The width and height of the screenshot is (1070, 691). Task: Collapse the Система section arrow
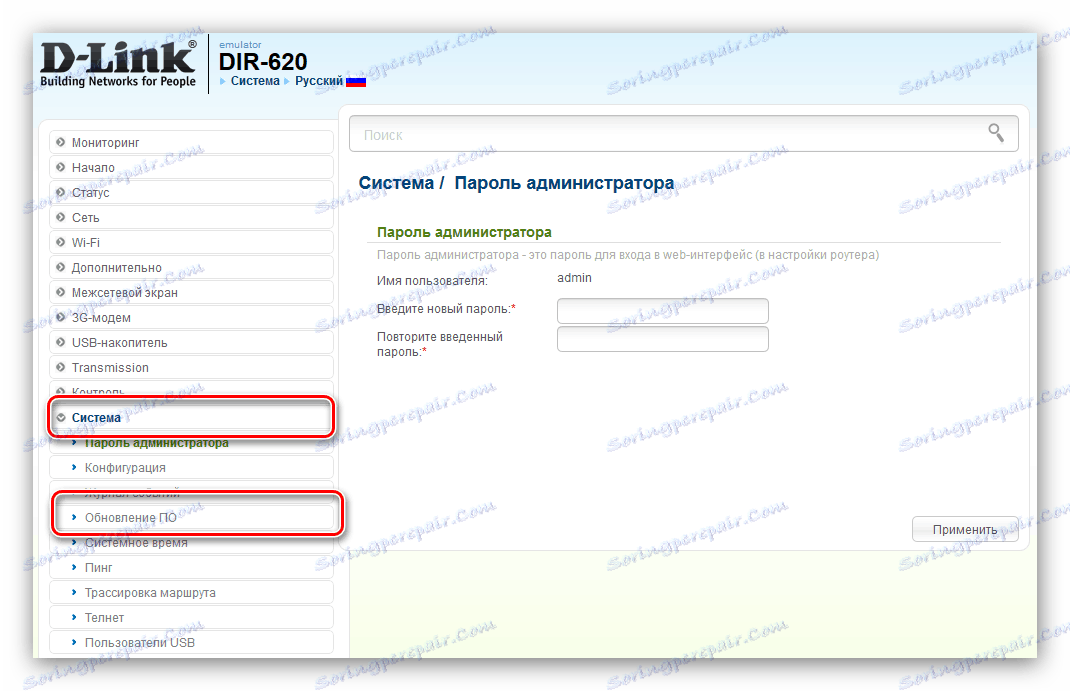point(61,417)
